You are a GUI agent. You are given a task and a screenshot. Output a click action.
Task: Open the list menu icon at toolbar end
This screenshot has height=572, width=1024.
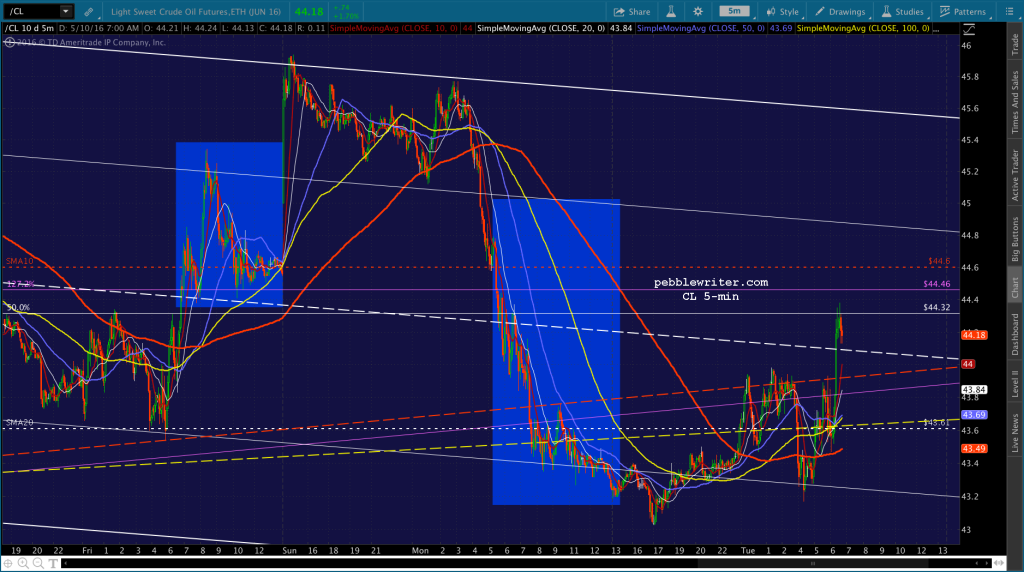(x=1009, y=12)
